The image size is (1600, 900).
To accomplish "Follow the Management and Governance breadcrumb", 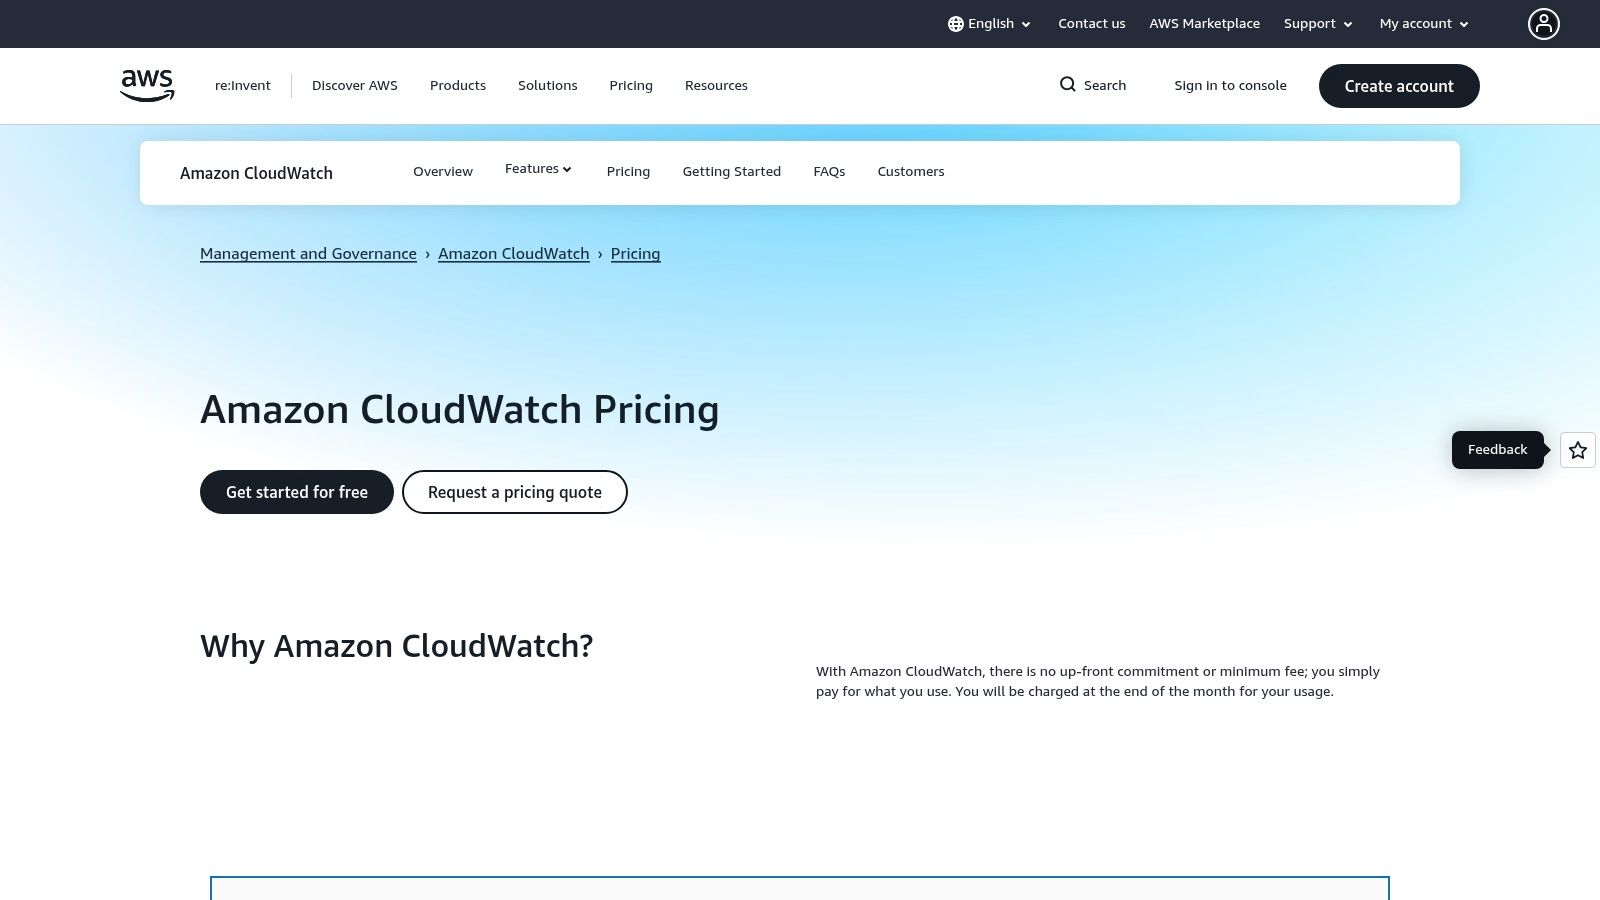I will coord(308,254).
